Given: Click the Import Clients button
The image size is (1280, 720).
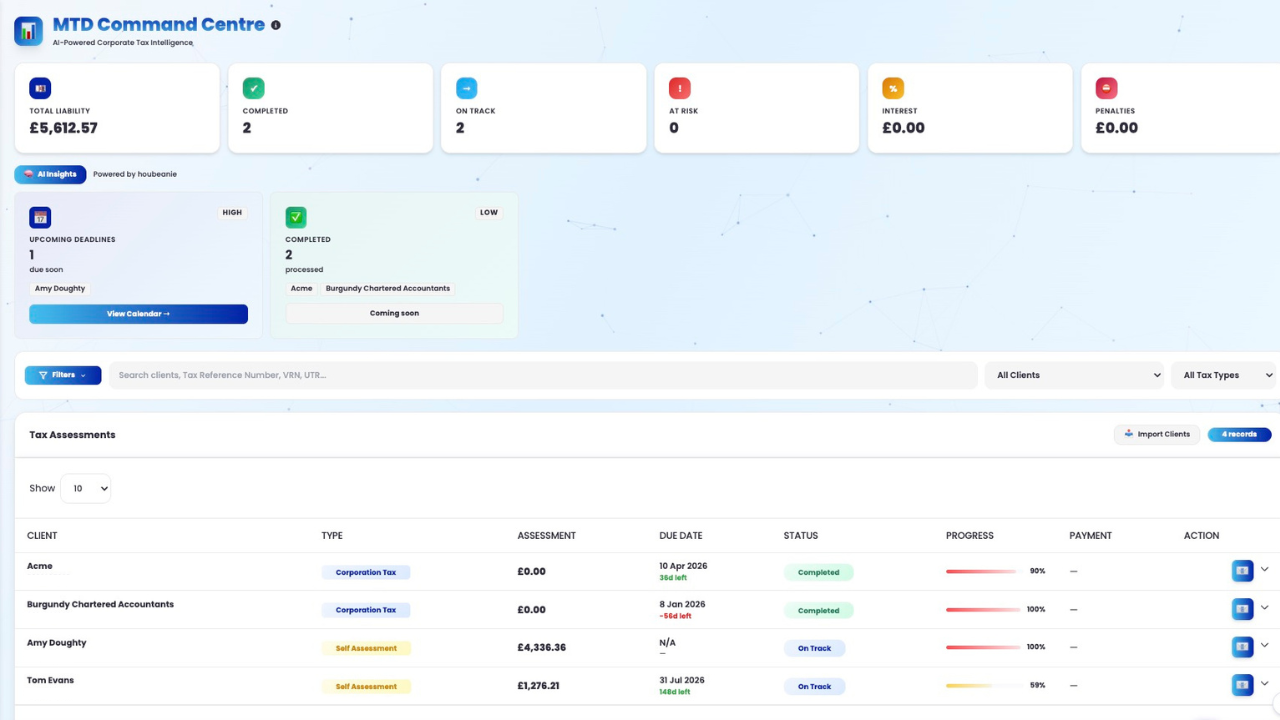Looking at the screenshot, I should (1157, 434).
